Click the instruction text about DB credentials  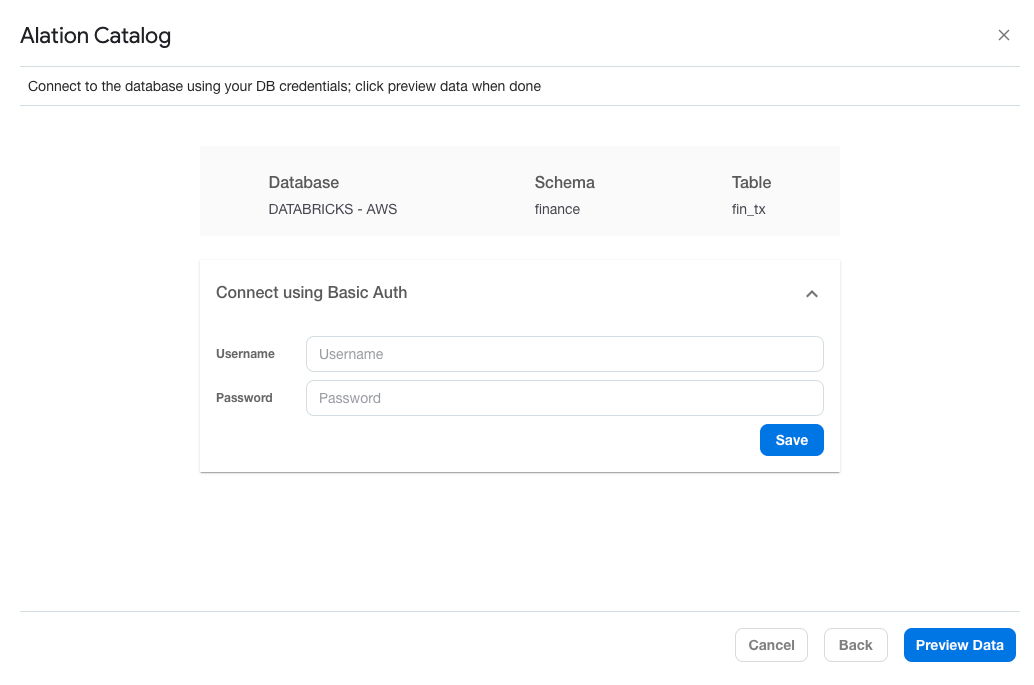[x=284, y=86]
